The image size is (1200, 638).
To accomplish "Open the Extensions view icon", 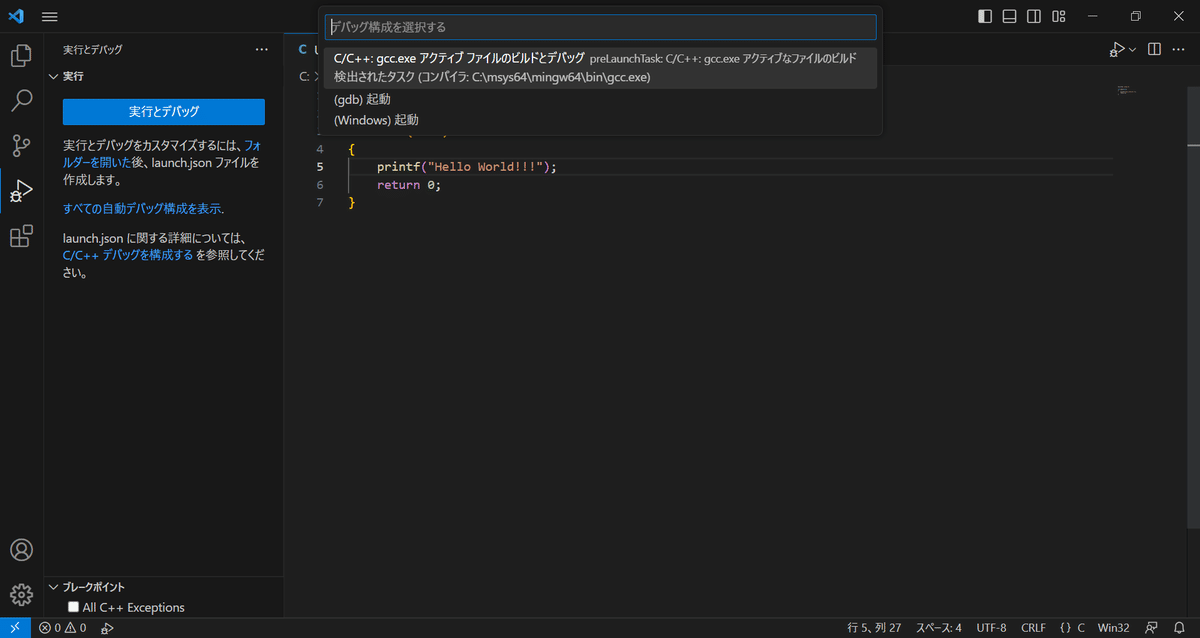I will click(21, 236).
